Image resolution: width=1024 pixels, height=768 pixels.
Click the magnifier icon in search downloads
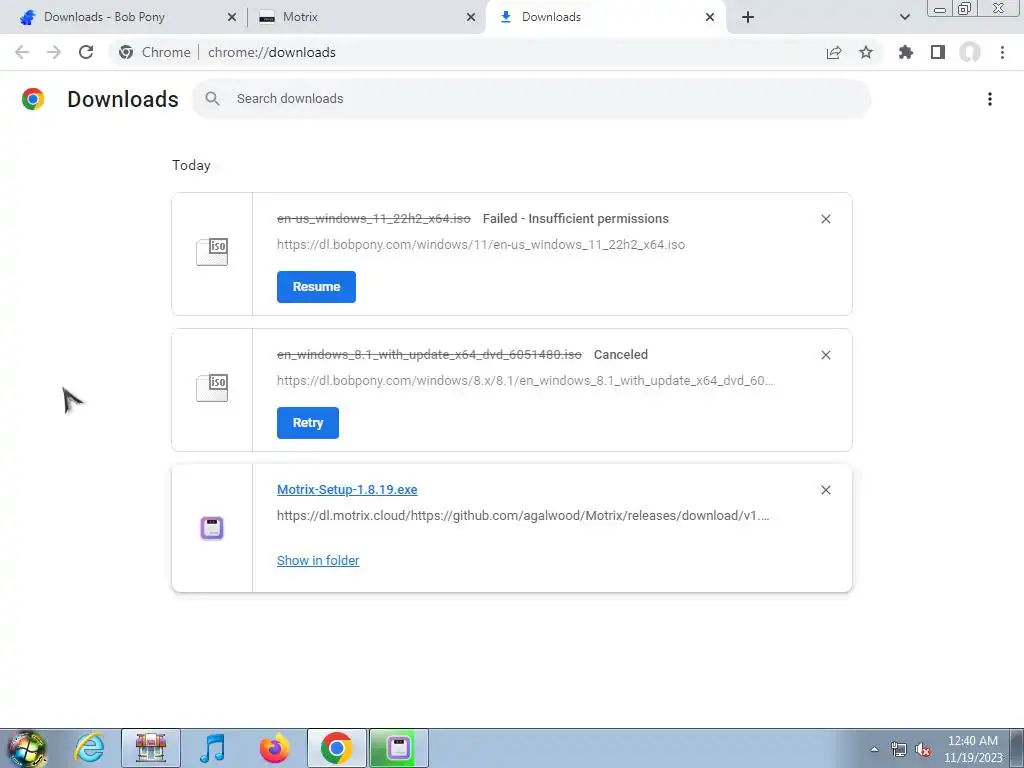pyautogui.click(x=212, y=99)
